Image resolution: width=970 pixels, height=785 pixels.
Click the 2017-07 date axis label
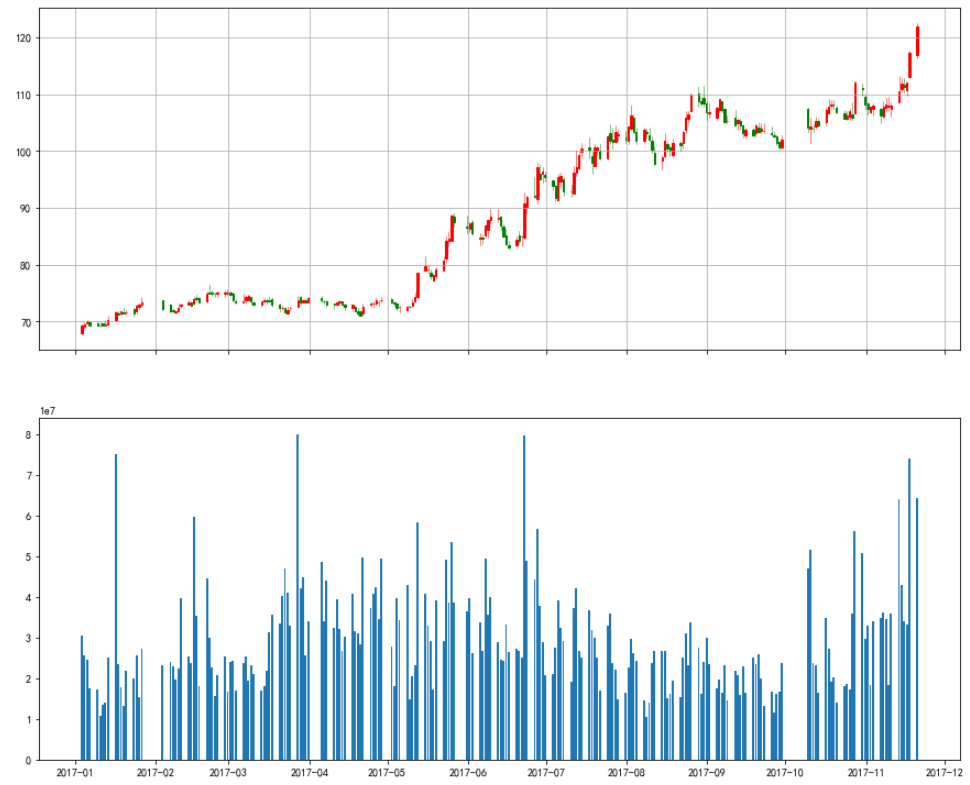click(546, 773)
